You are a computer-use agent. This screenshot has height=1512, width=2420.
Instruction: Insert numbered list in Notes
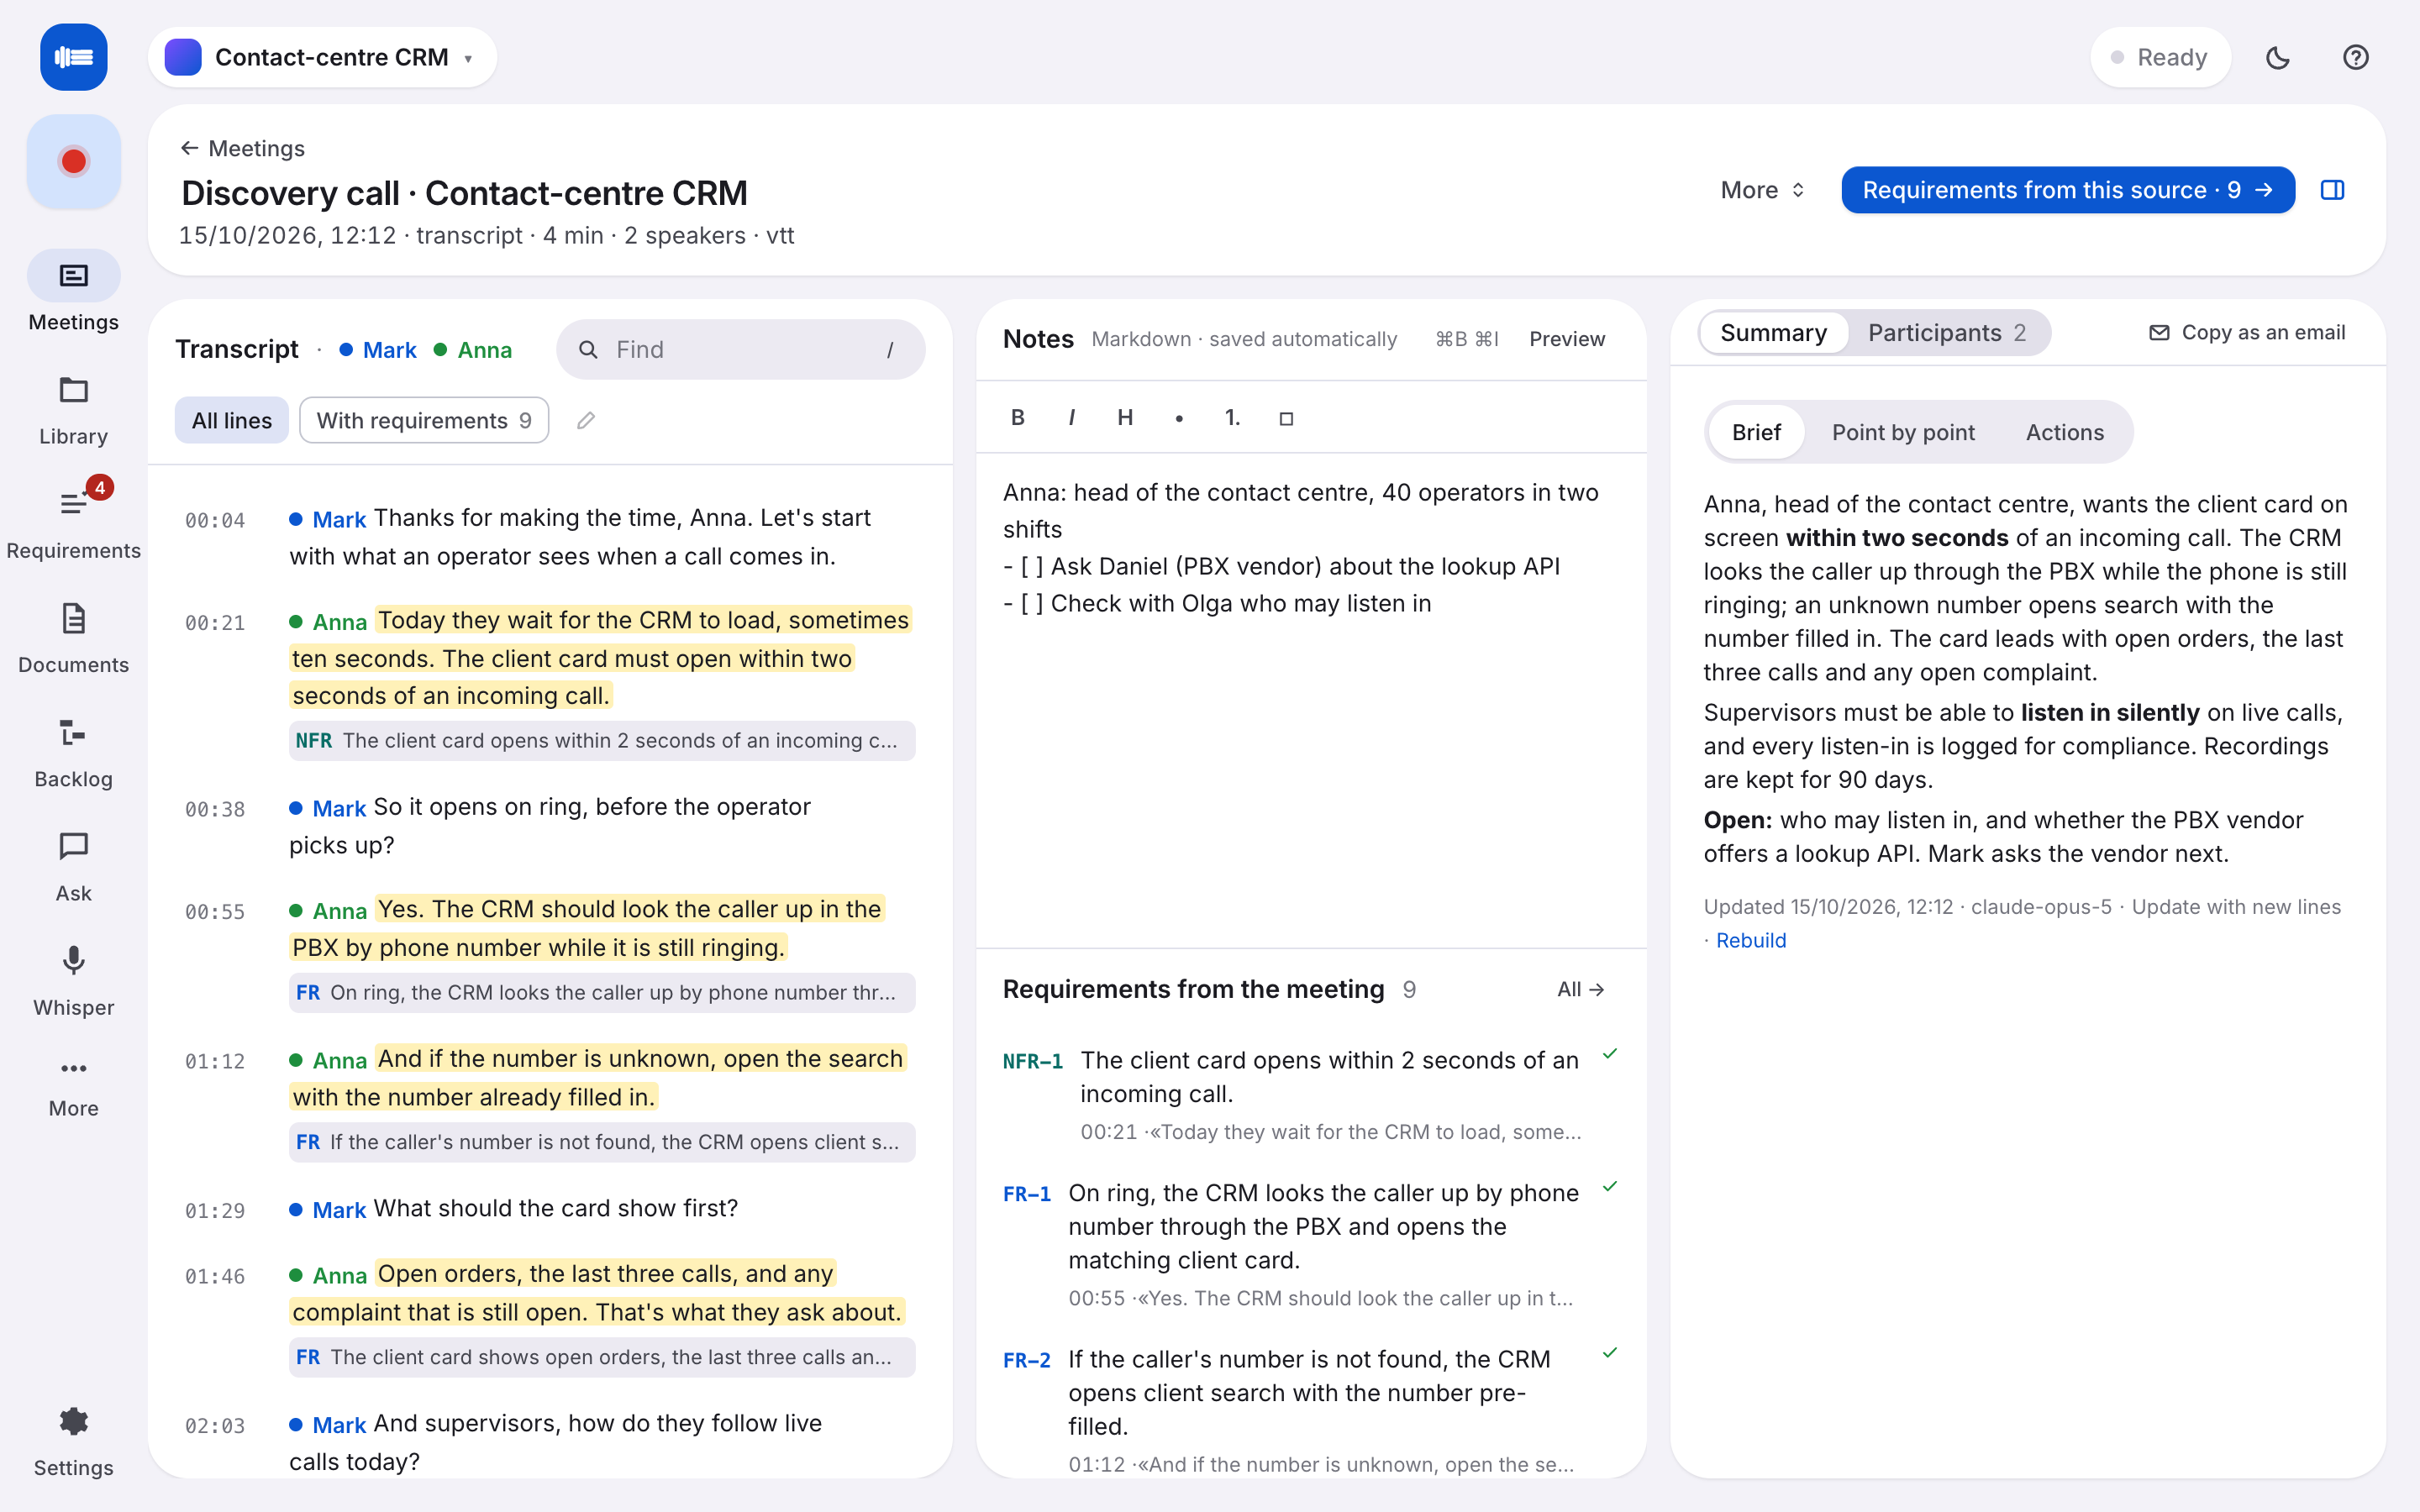click(x=1232, y=418)
